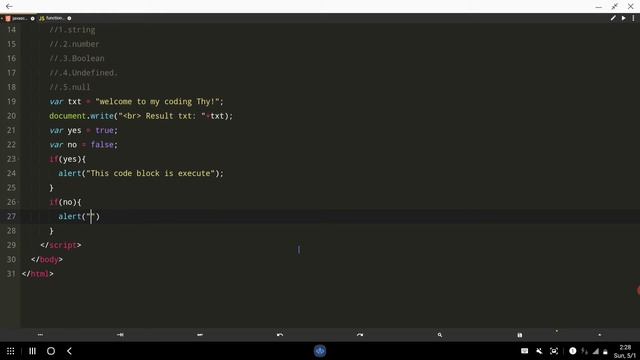Viewport: 640px width, 360px height.
Task: Open the recent apps view
Action: click(x=32, y=351)
